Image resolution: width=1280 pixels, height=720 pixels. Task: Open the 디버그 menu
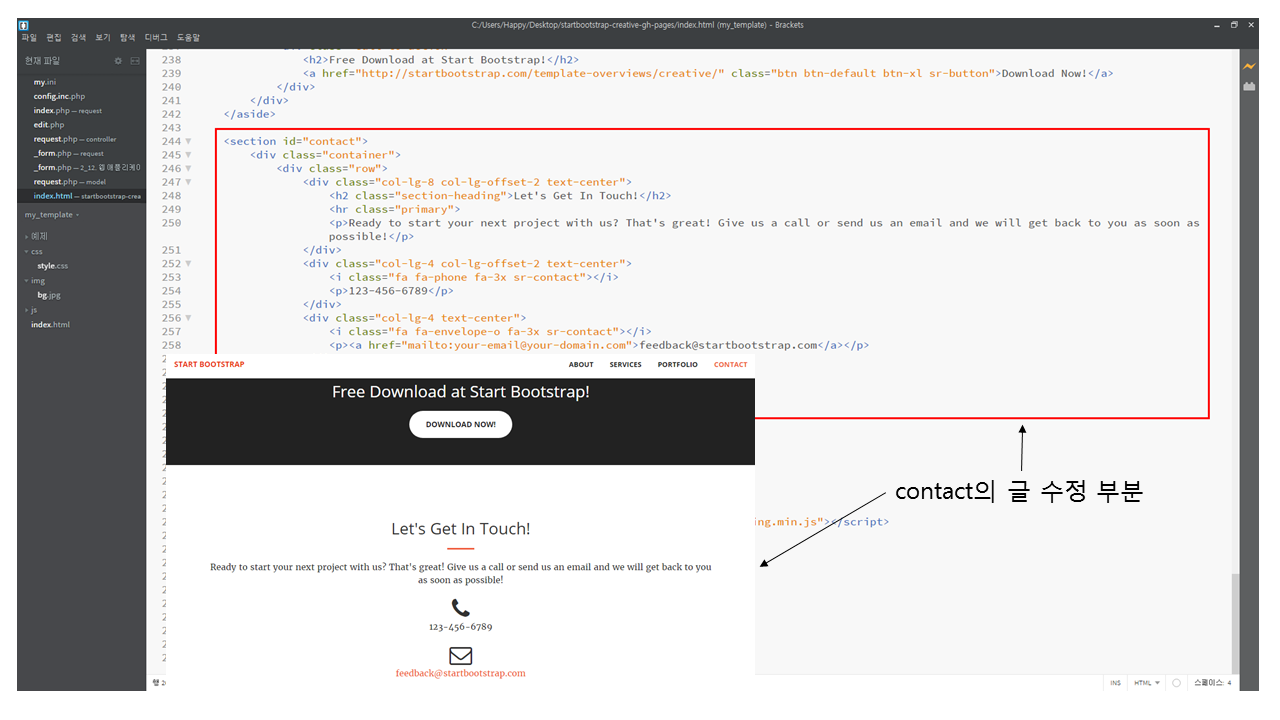(156, 38)
